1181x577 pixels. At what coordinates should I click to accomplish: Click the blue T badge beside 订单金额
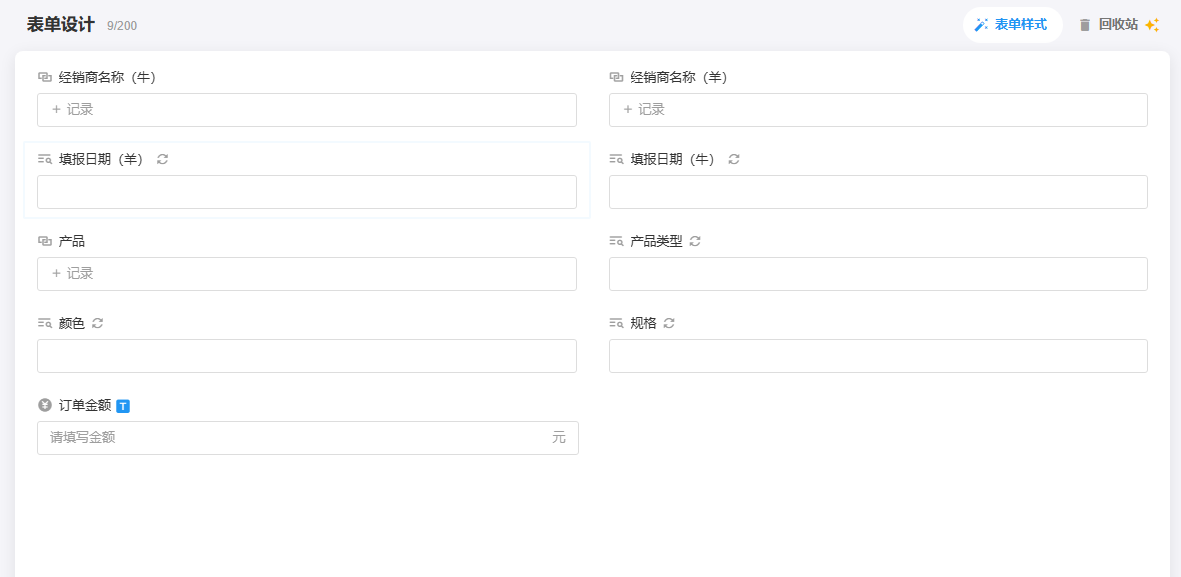123,406
